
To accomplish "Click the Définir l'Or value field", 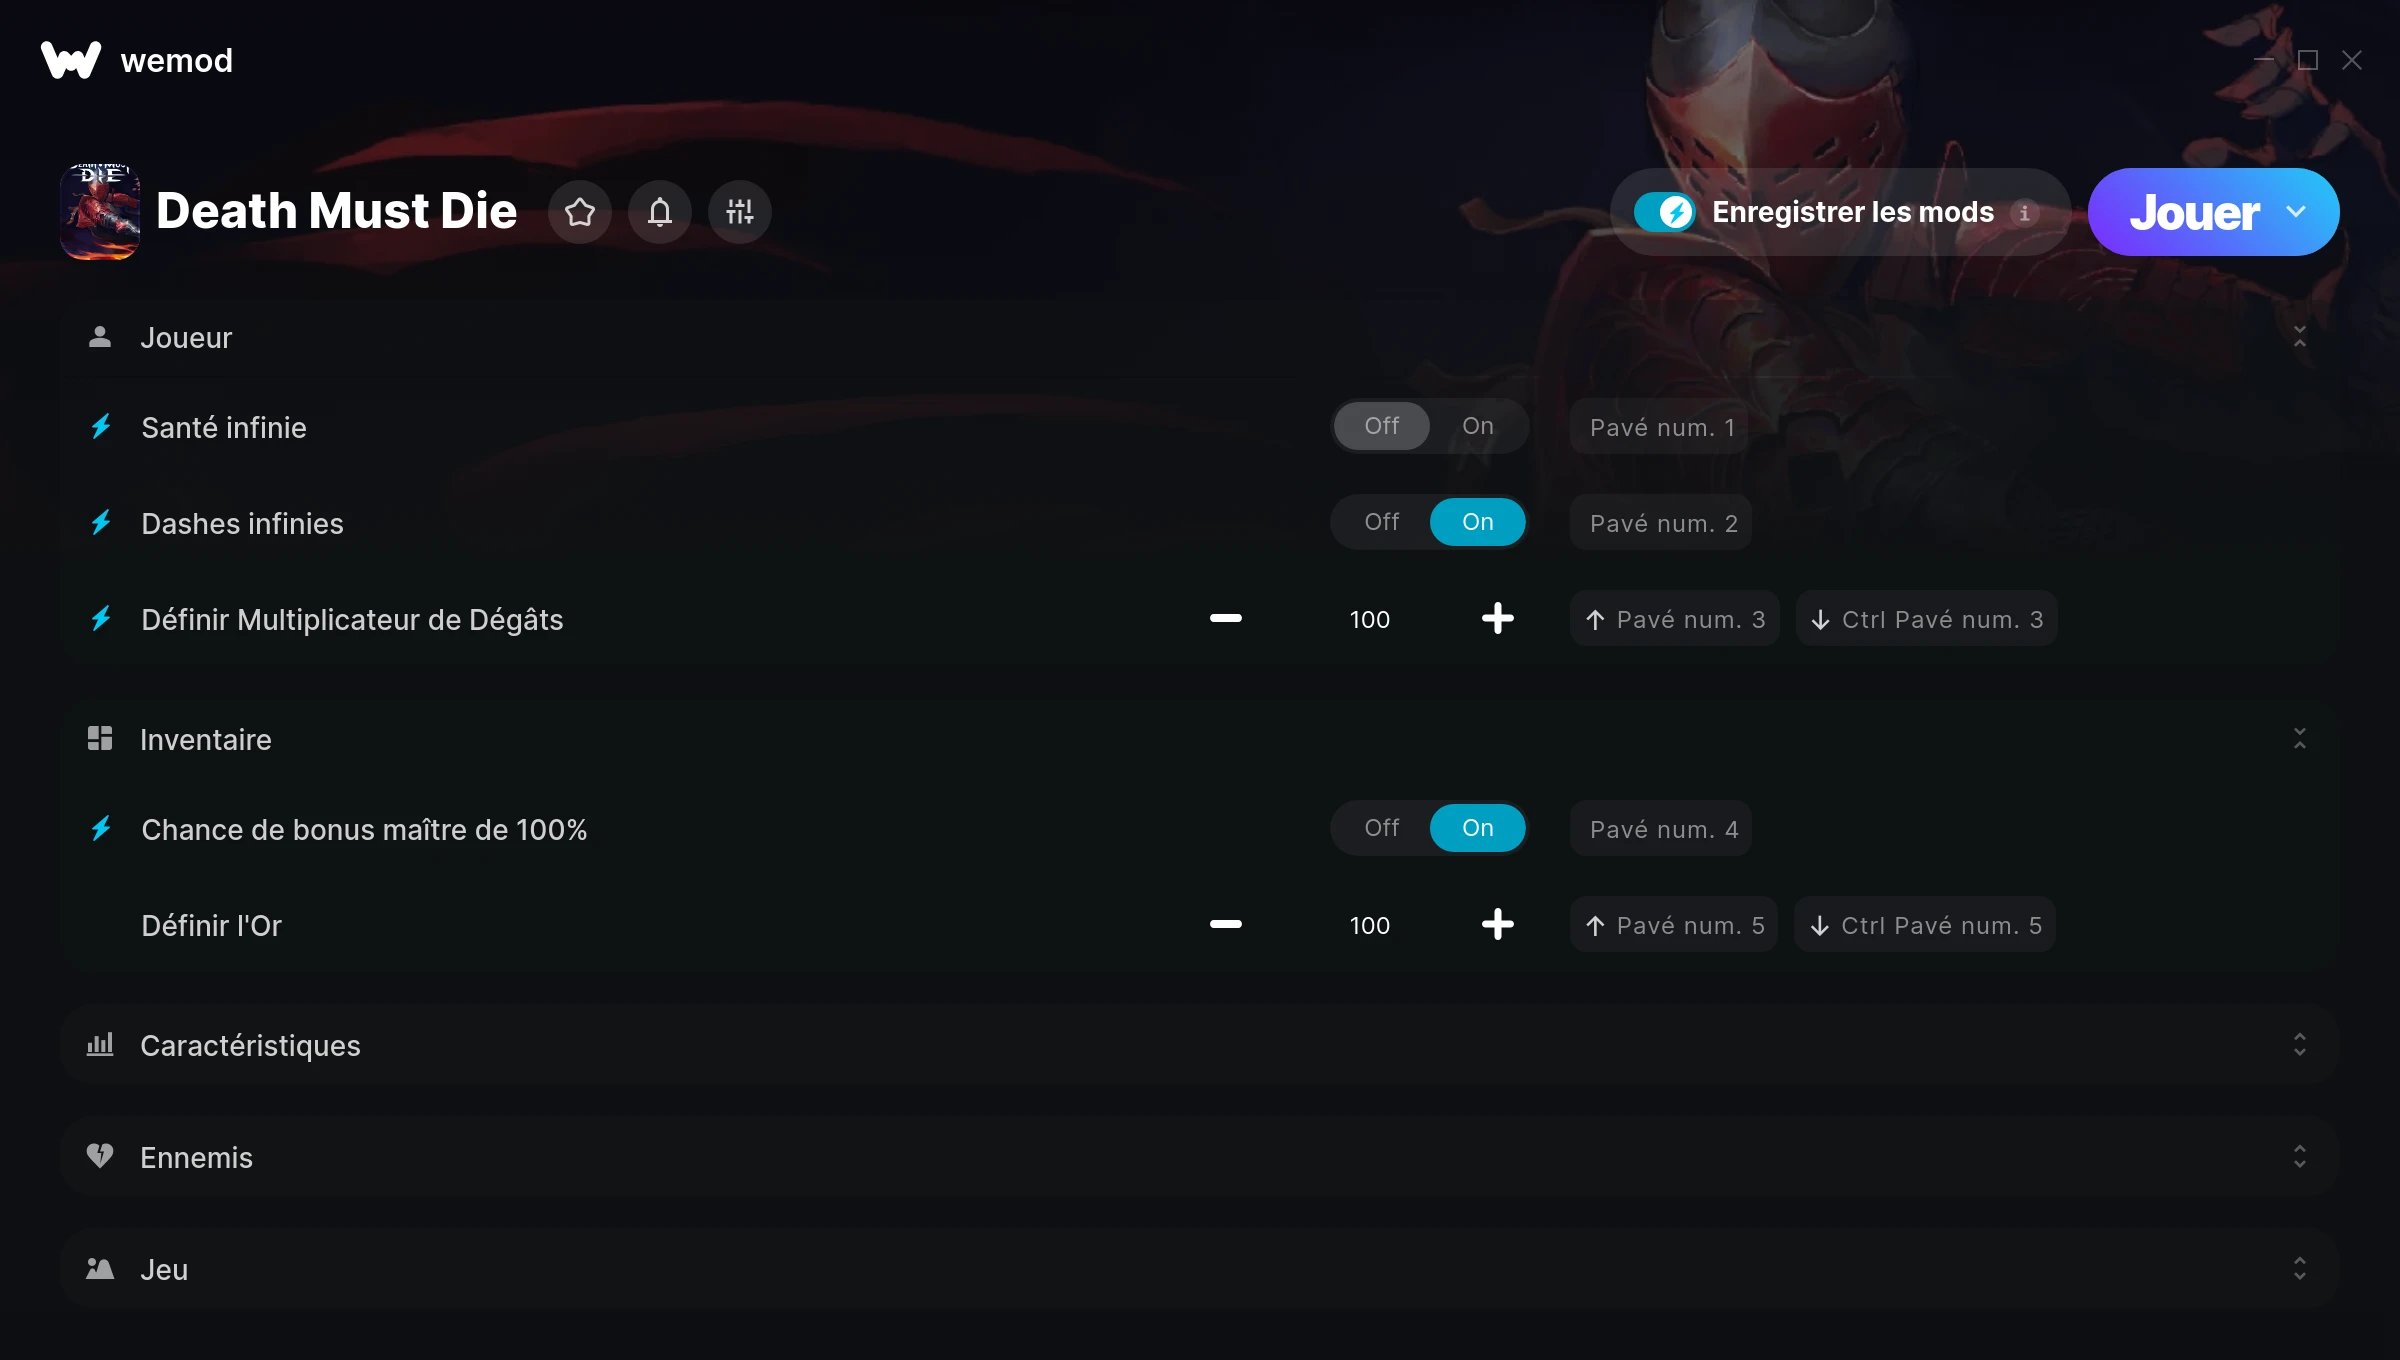I will [1369, 925].
